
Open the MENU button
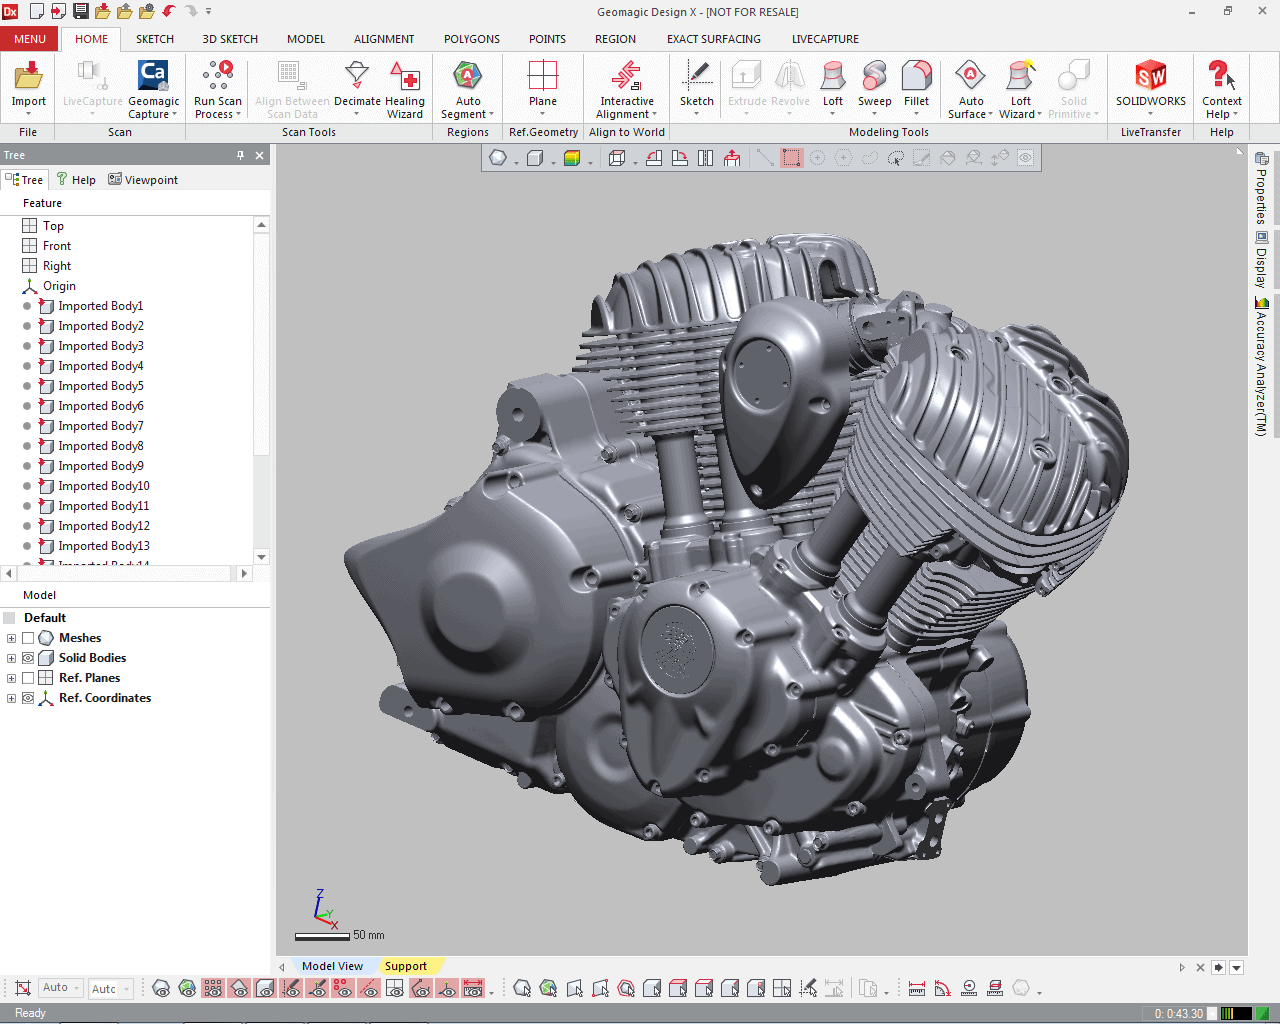point(30,39)
